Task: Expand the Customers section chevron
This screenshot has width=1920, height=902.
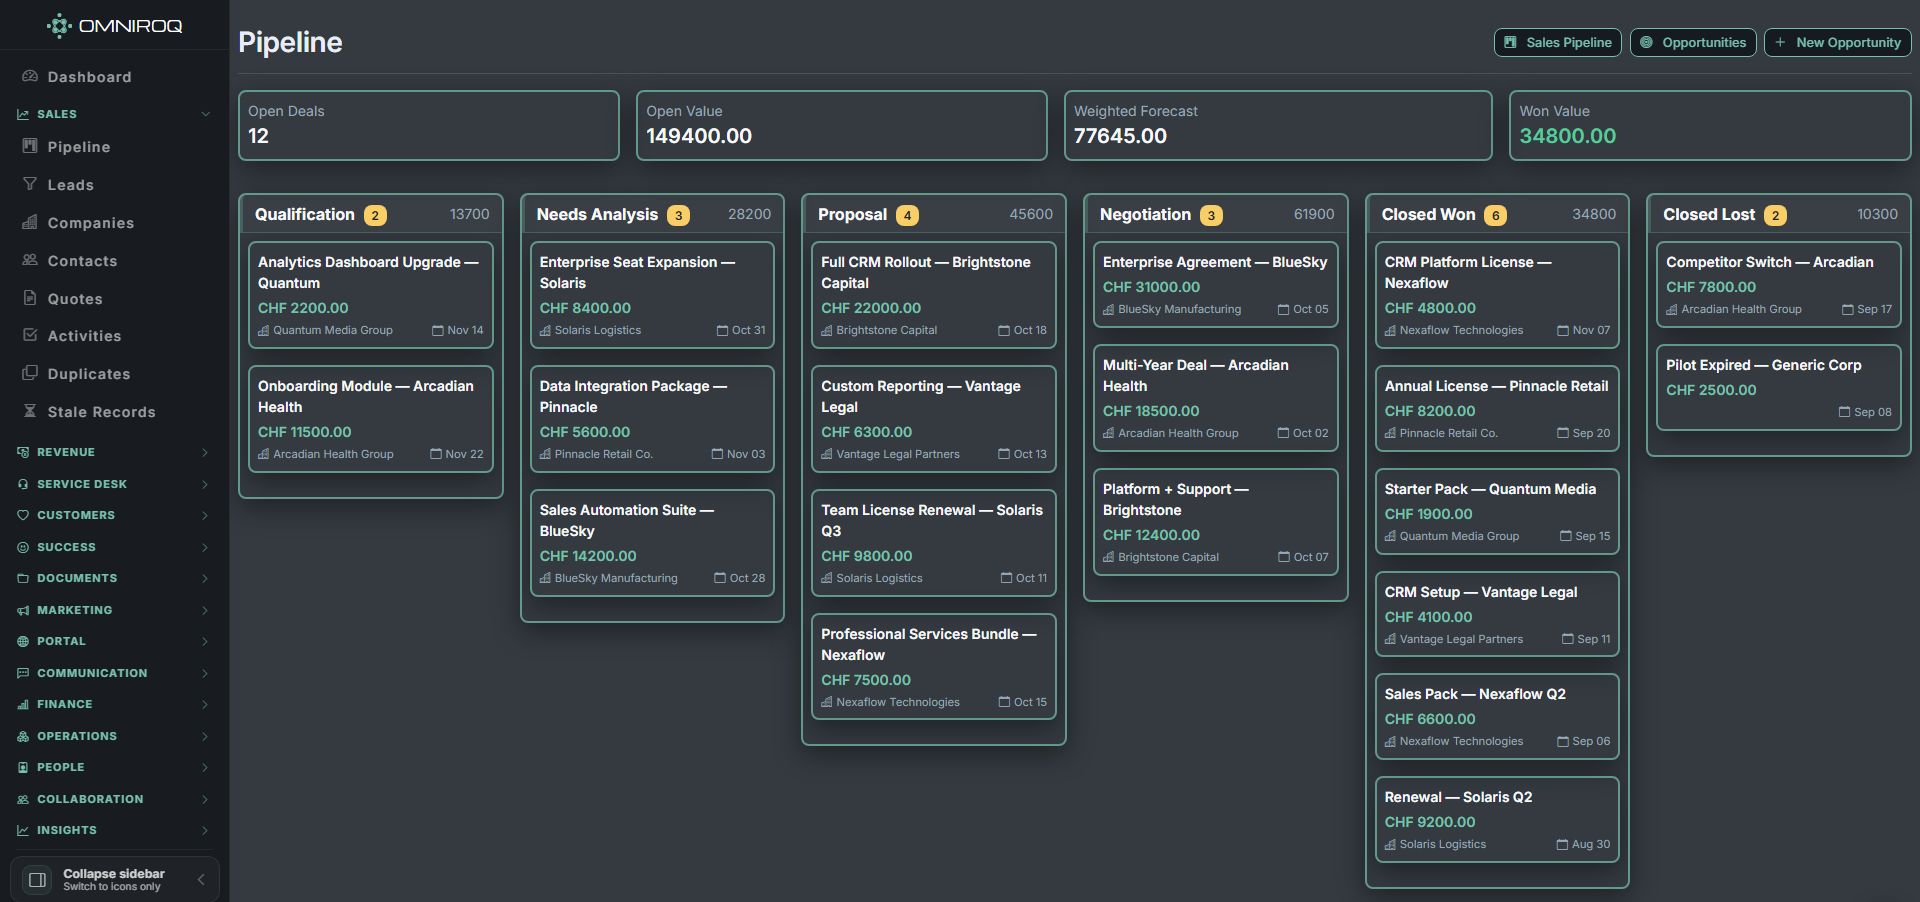Action: pyautogui.click(x=205, y=515)
